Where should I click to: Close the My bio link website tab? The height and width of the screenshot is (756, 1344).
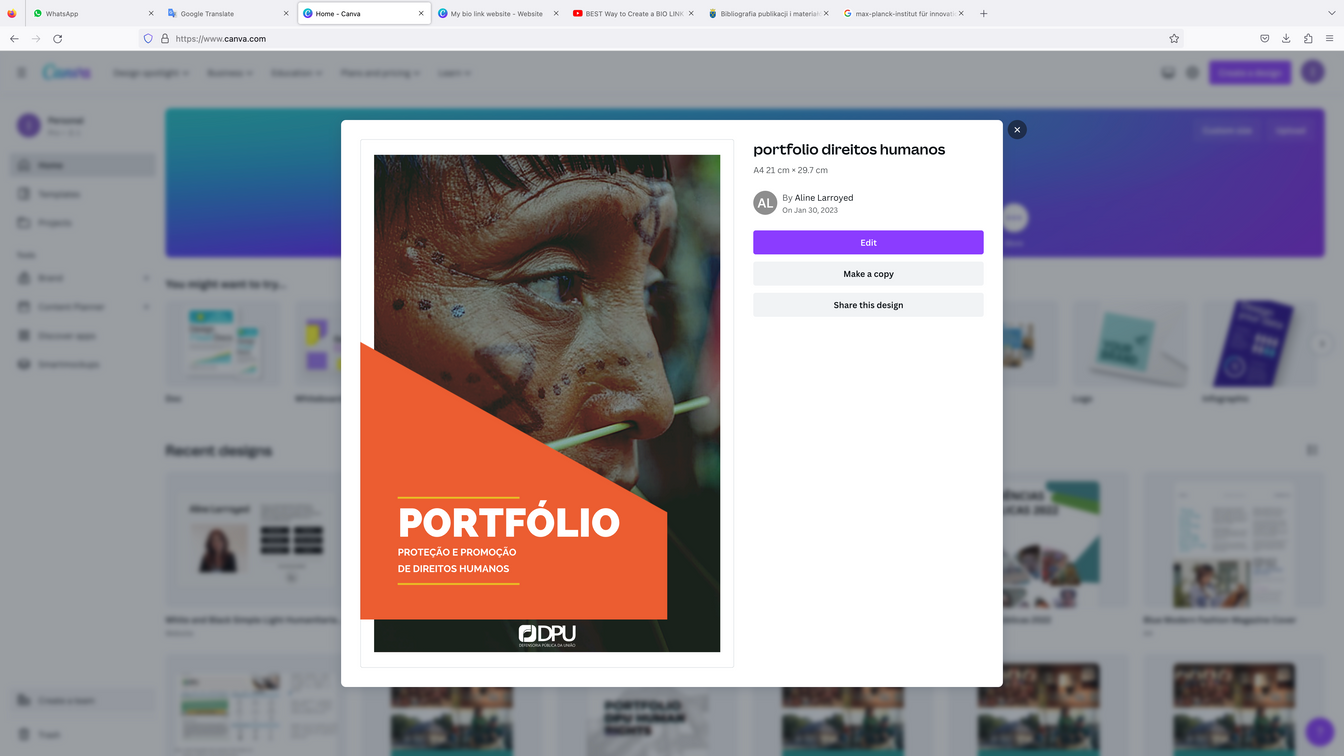click(x=556, y=14)
